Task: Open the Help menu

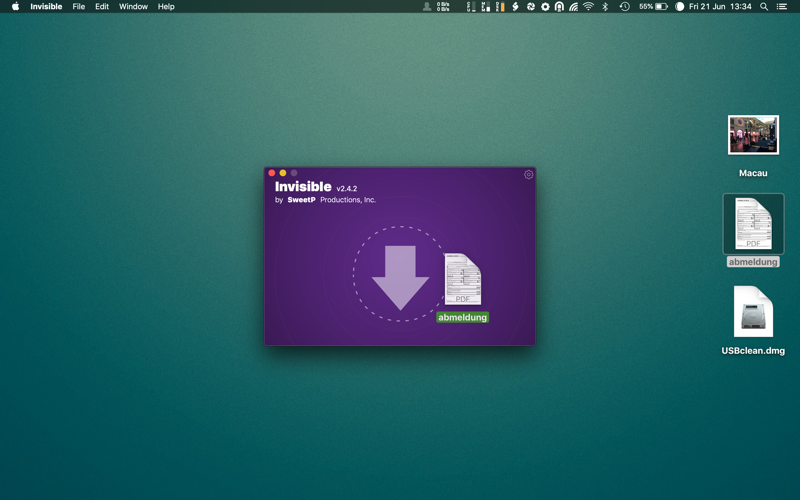Action: click(x=166, y=7)
